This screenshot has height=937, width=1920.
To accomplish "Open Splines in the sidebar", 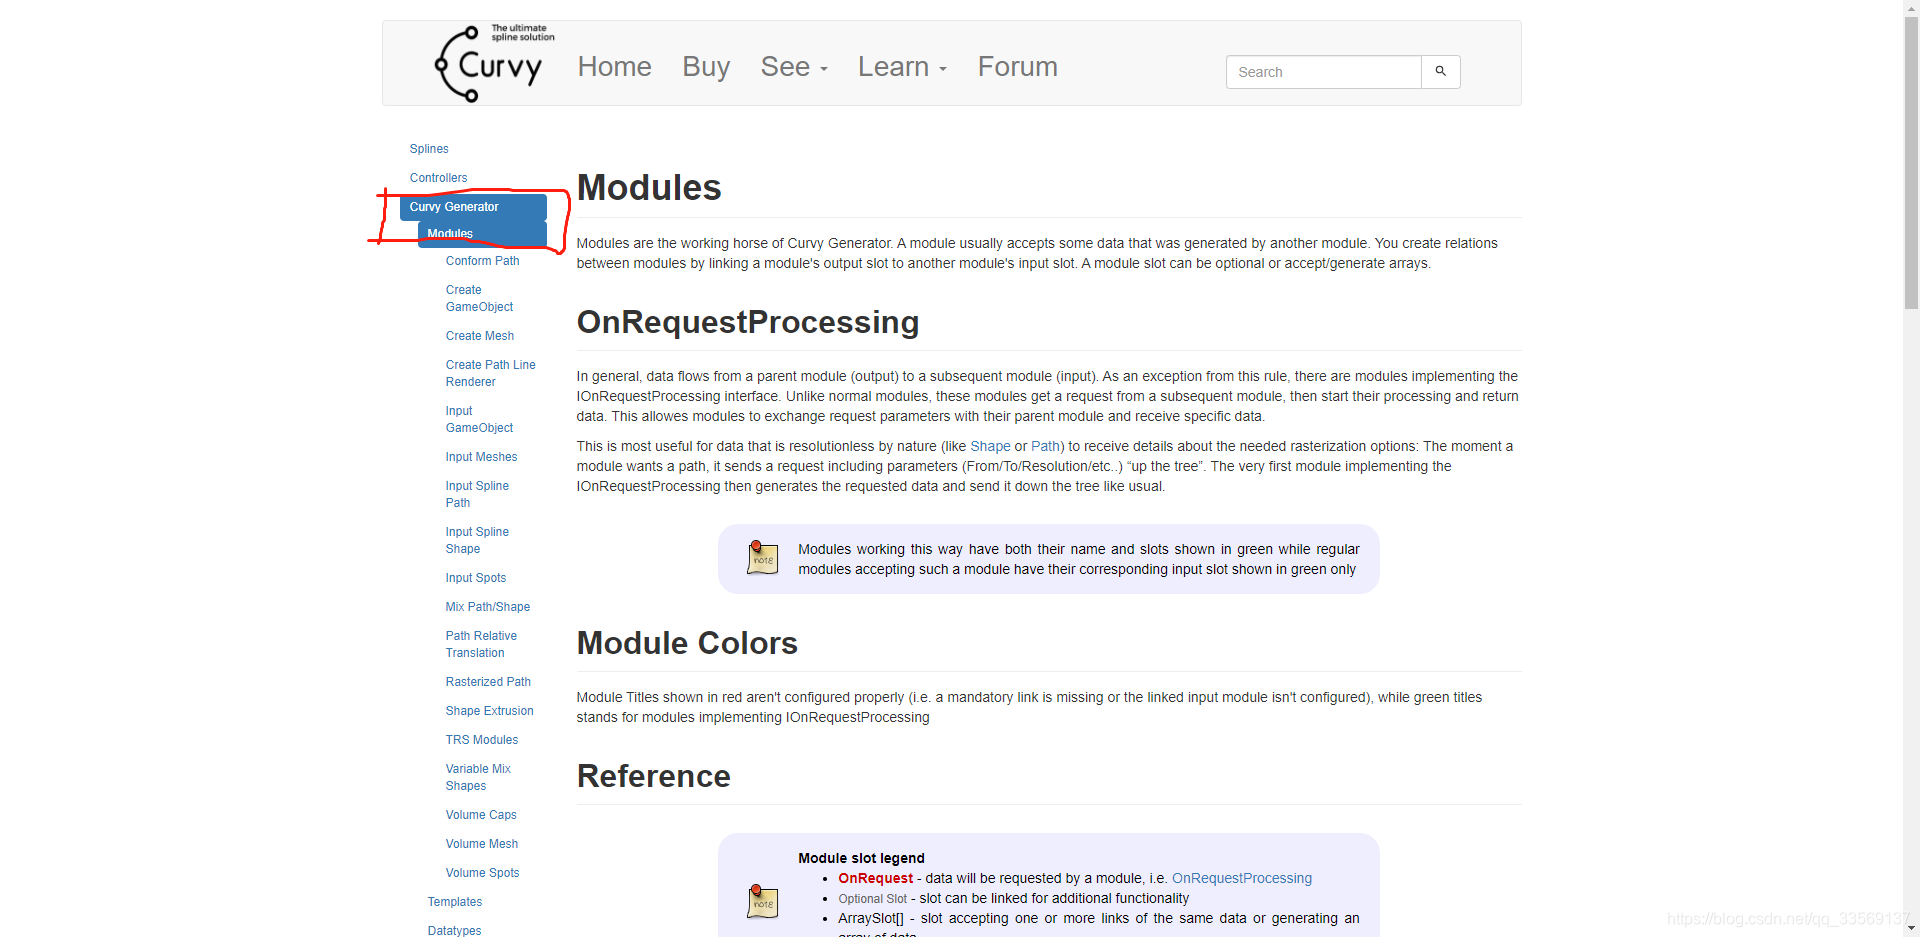I will click(x=429, y=149).
